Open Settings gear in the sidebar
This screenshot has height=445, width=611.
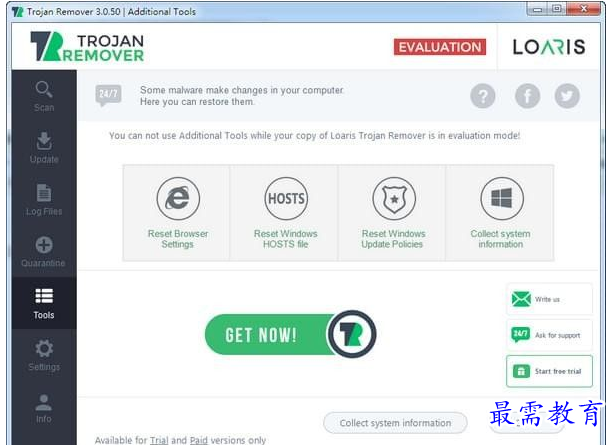tap(44, 355)
